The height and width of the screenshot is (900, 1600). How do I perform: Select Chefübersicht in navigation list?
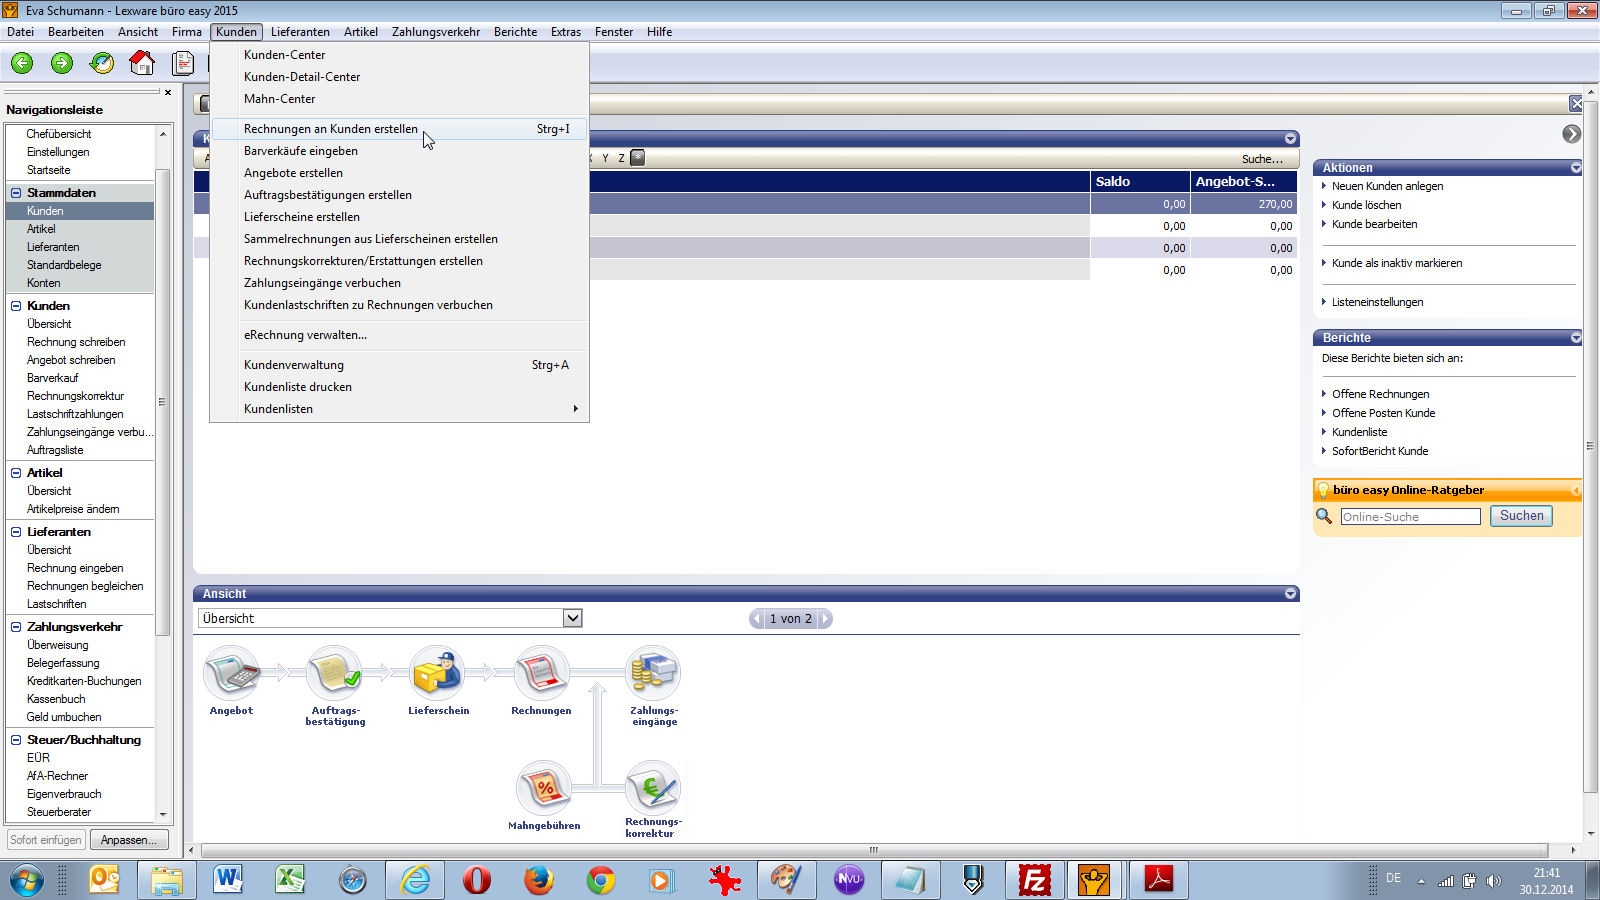click(x=59, y=134)
